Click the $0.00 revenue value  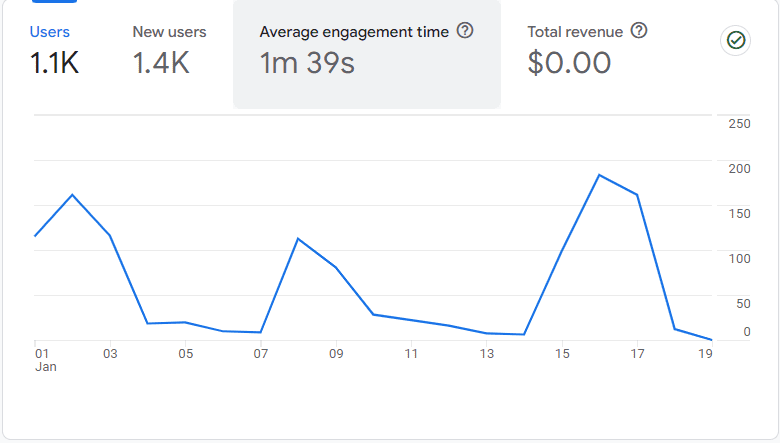(x=569, y=63)
